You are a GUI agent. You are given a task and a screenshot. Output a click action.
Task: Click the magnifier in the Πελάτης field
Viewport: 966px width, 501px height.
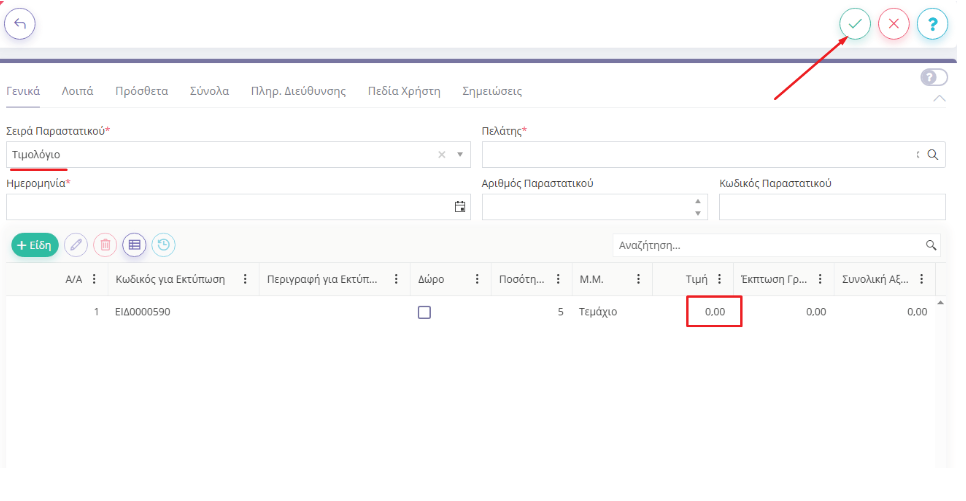(932, 155)
